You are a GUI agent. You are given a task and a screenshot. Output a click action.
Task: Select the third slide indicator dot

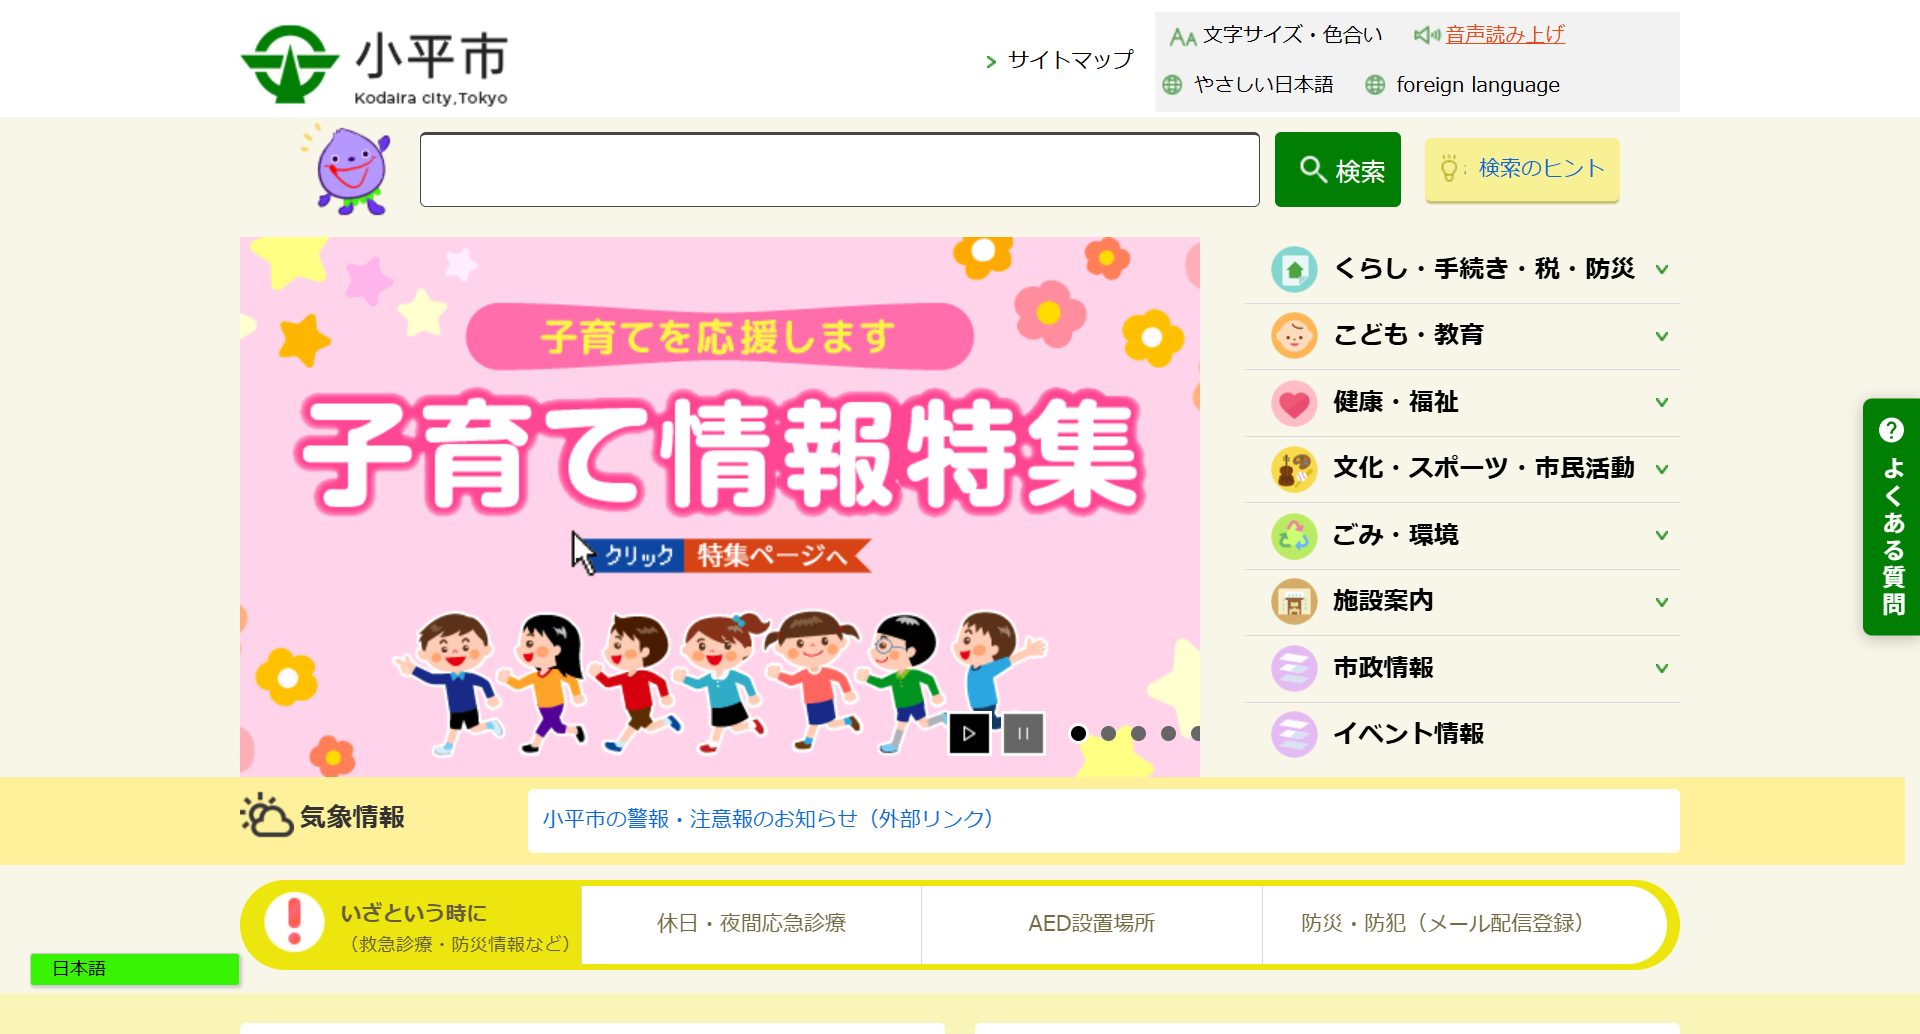pos(1138,733)
